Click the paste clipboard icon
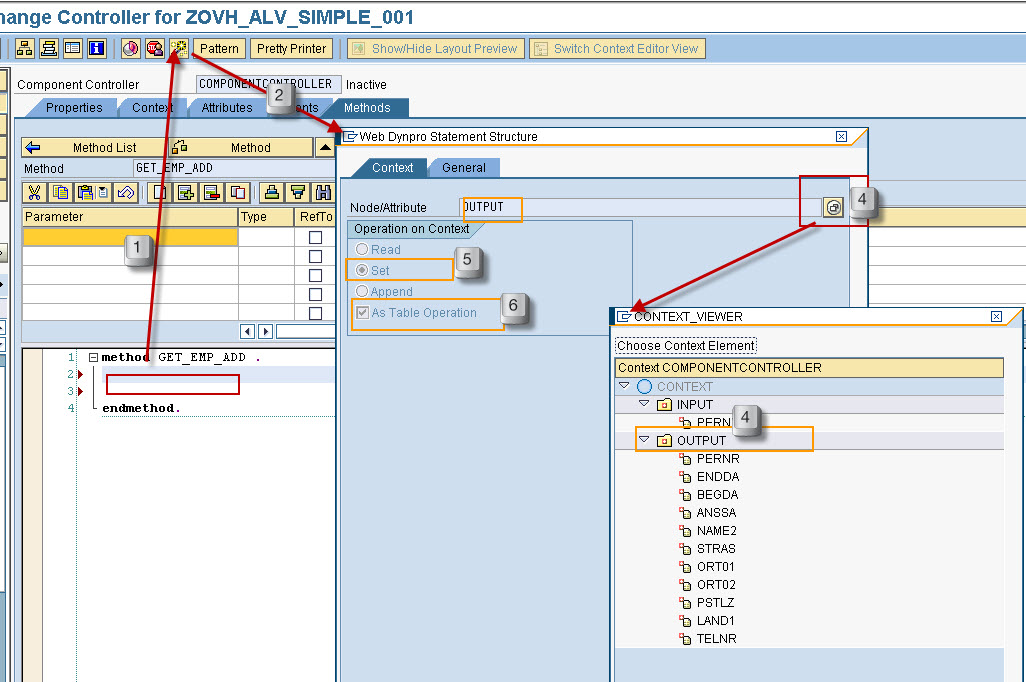The image size is (1026, 682). pyautogui.click(x=86, y=192)
